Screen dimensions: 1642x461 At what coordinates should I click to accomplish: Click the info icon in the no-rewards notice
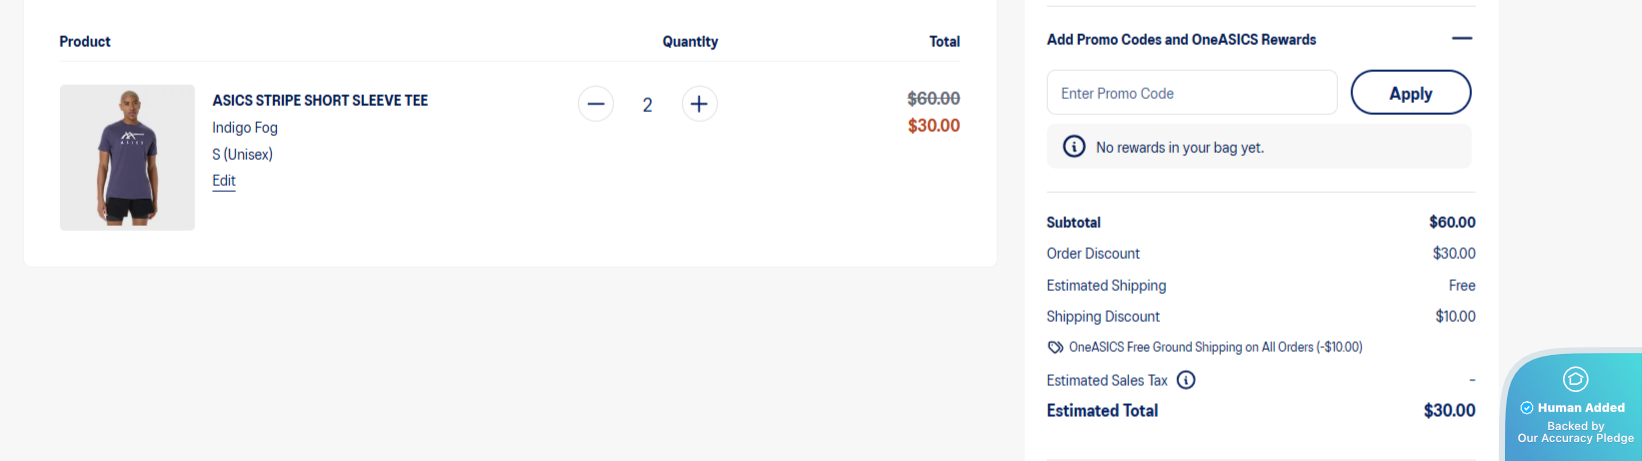[x=1074, y=147]
